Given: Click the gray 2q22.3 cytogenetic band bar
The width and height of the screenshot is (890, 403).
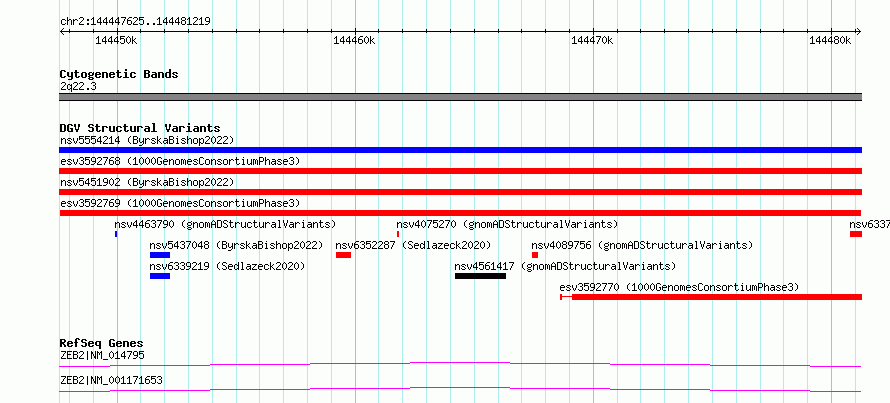Looking at the screenshot, I should click(460, 97).
